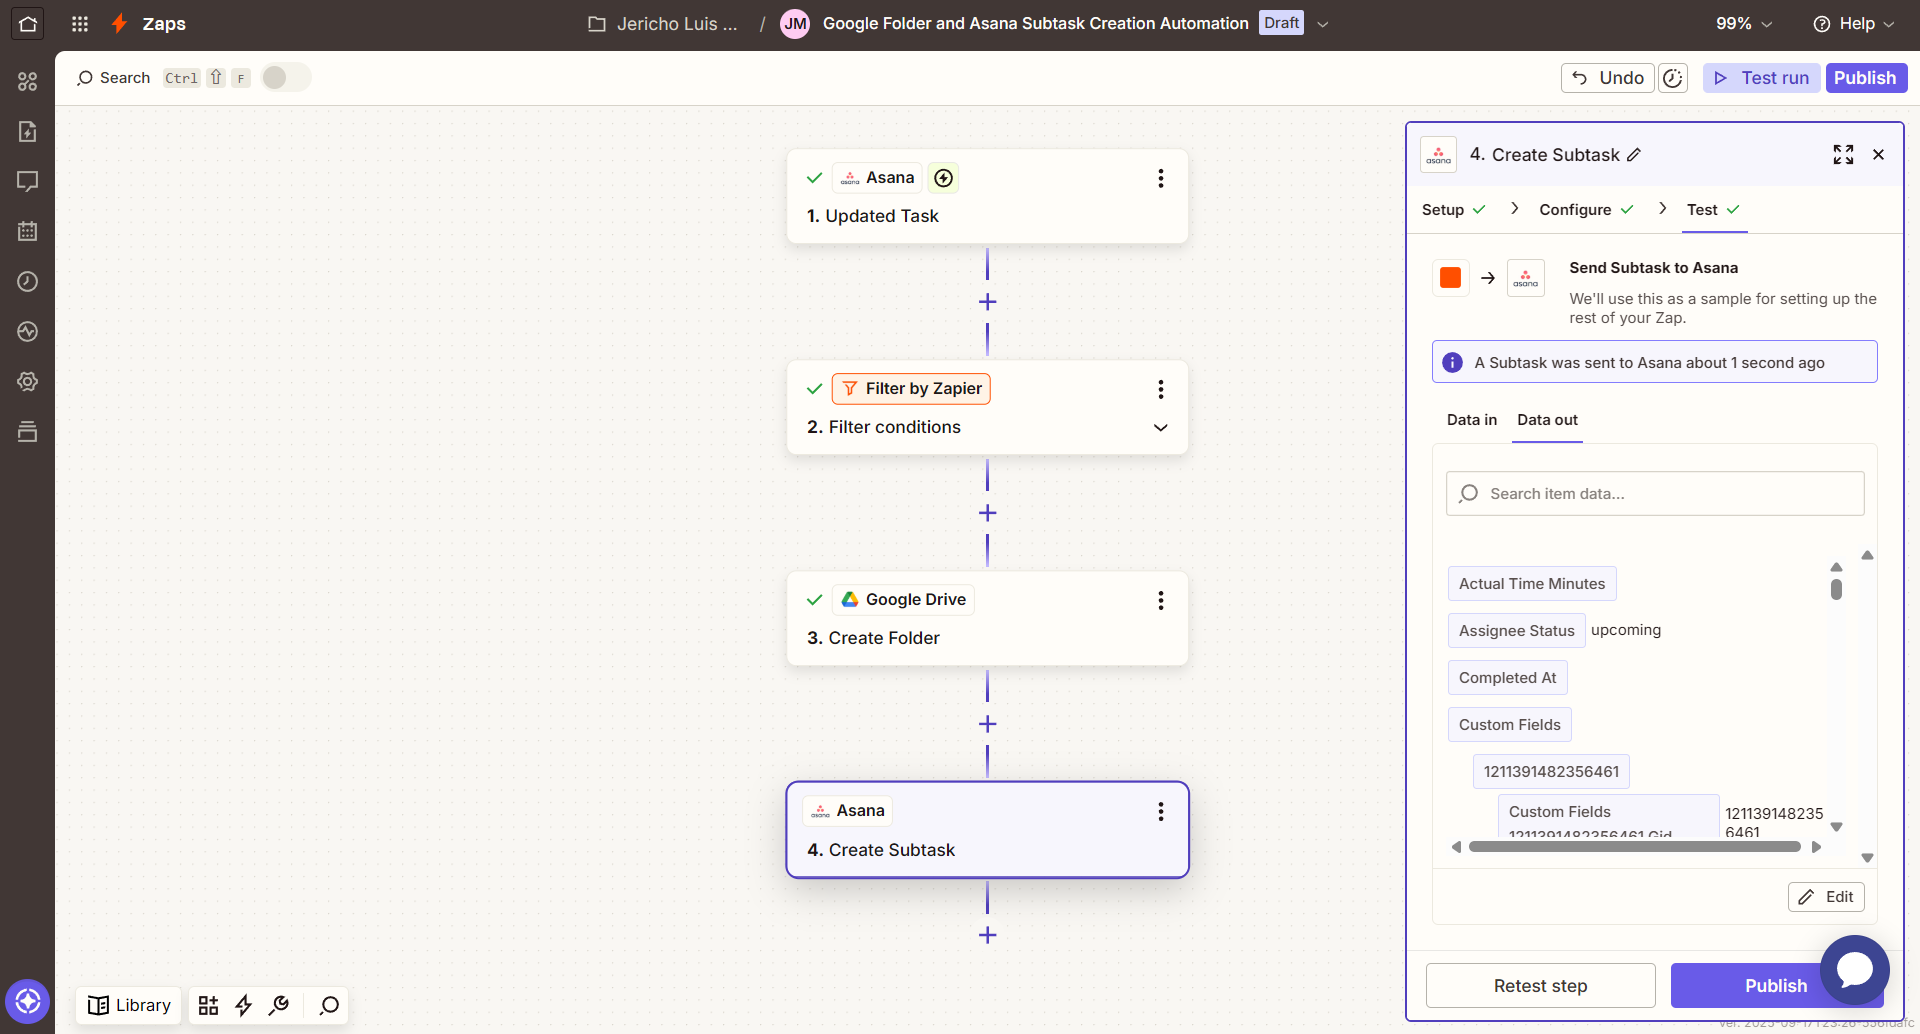Open the settings gear in left sidebar
This screenshot has width=1920, height=1034.
pos(27,381)
